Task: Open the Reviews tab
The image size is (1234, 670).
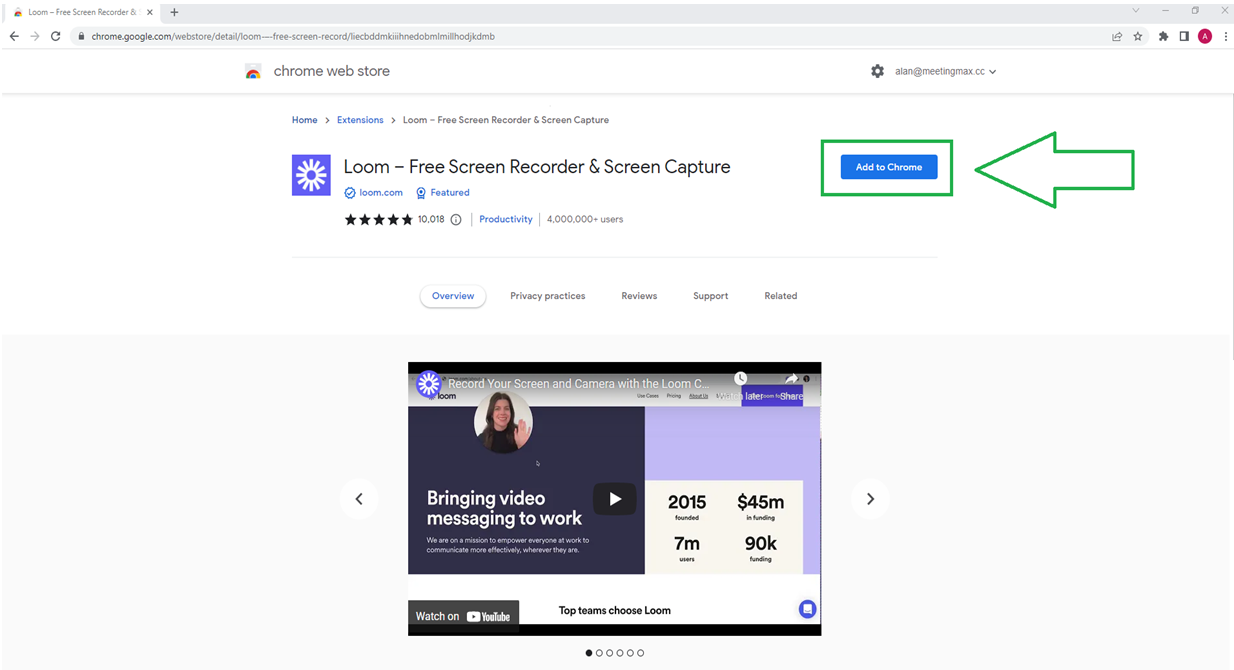Action: [639, 296]
